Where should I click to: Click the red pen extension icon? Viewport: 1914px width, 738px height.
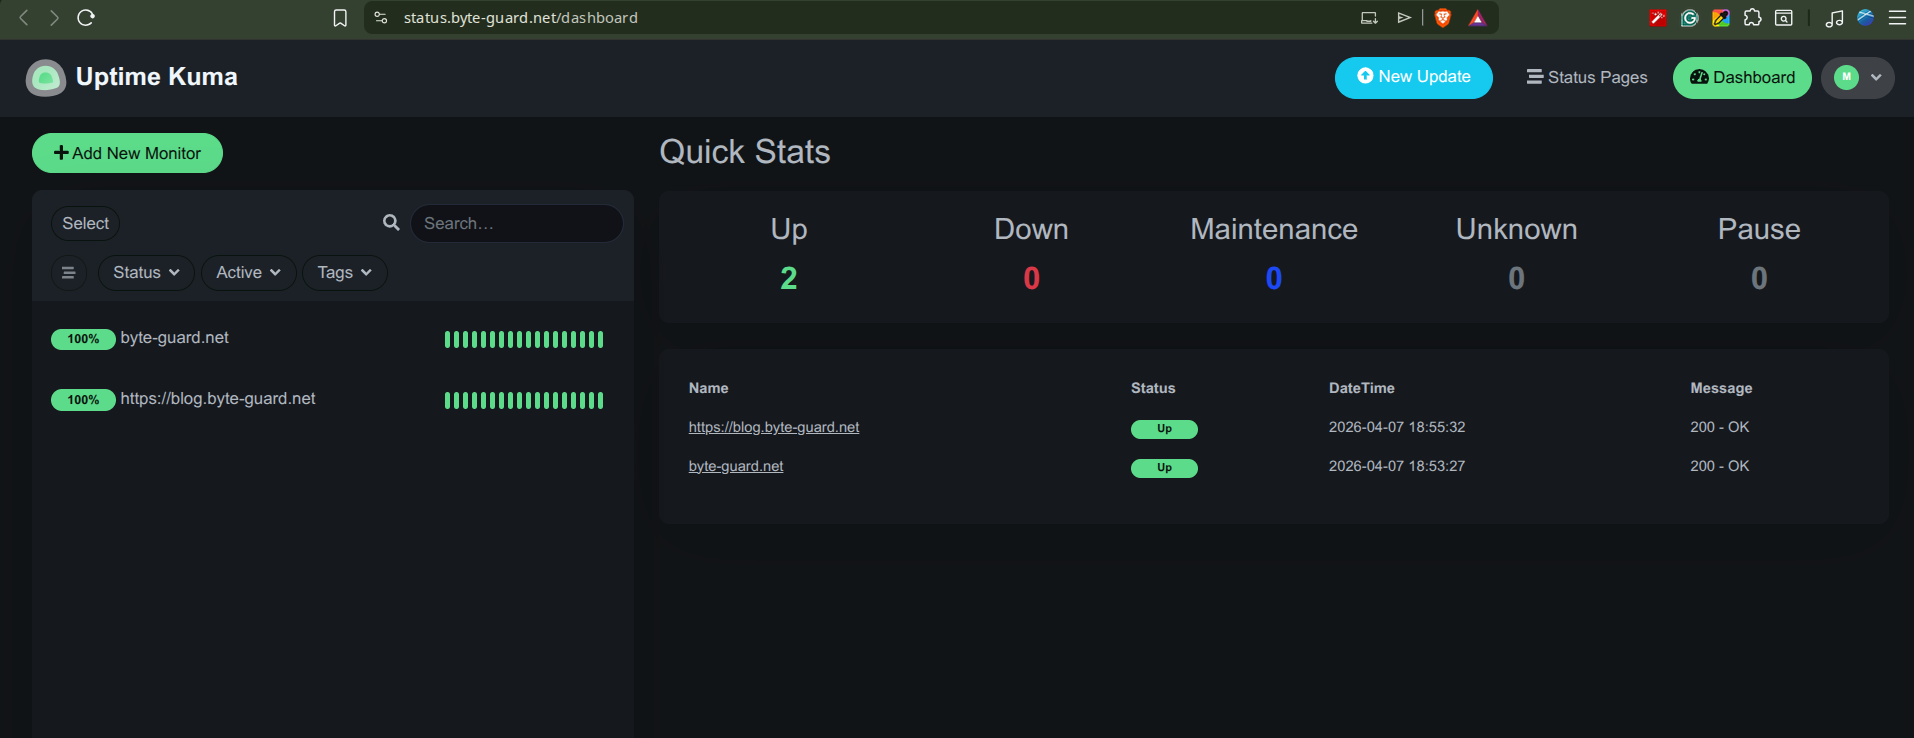click(1658, 18)
